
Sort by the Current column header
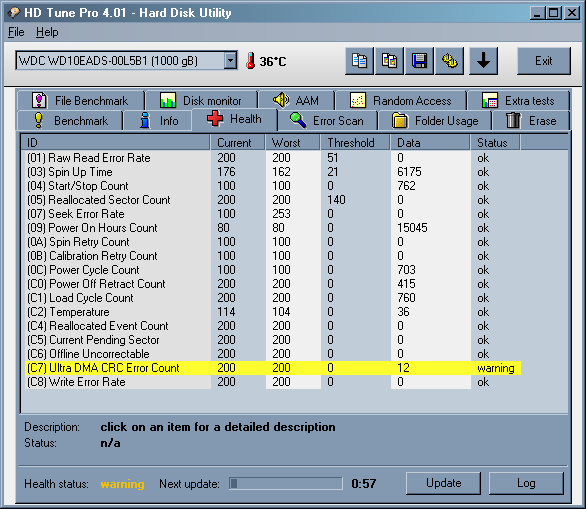[x=237, y=143]
